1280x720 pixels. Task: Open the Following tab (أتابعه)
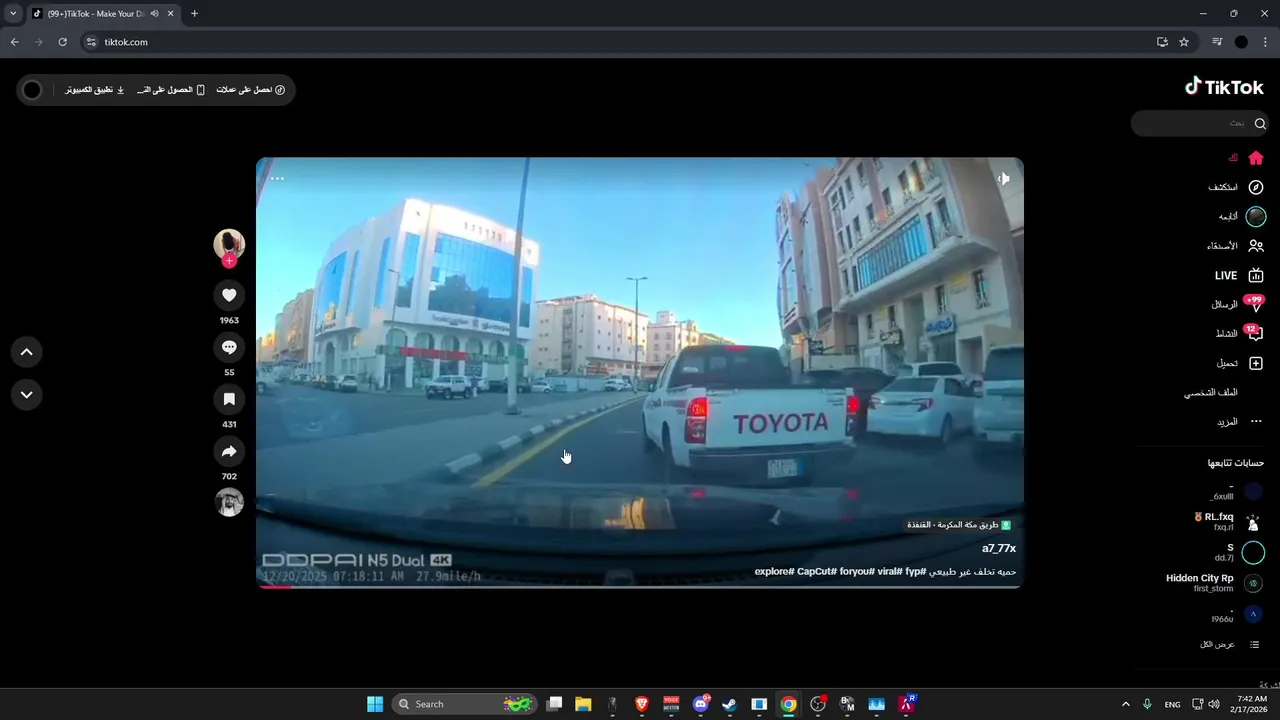[1242, 216]
